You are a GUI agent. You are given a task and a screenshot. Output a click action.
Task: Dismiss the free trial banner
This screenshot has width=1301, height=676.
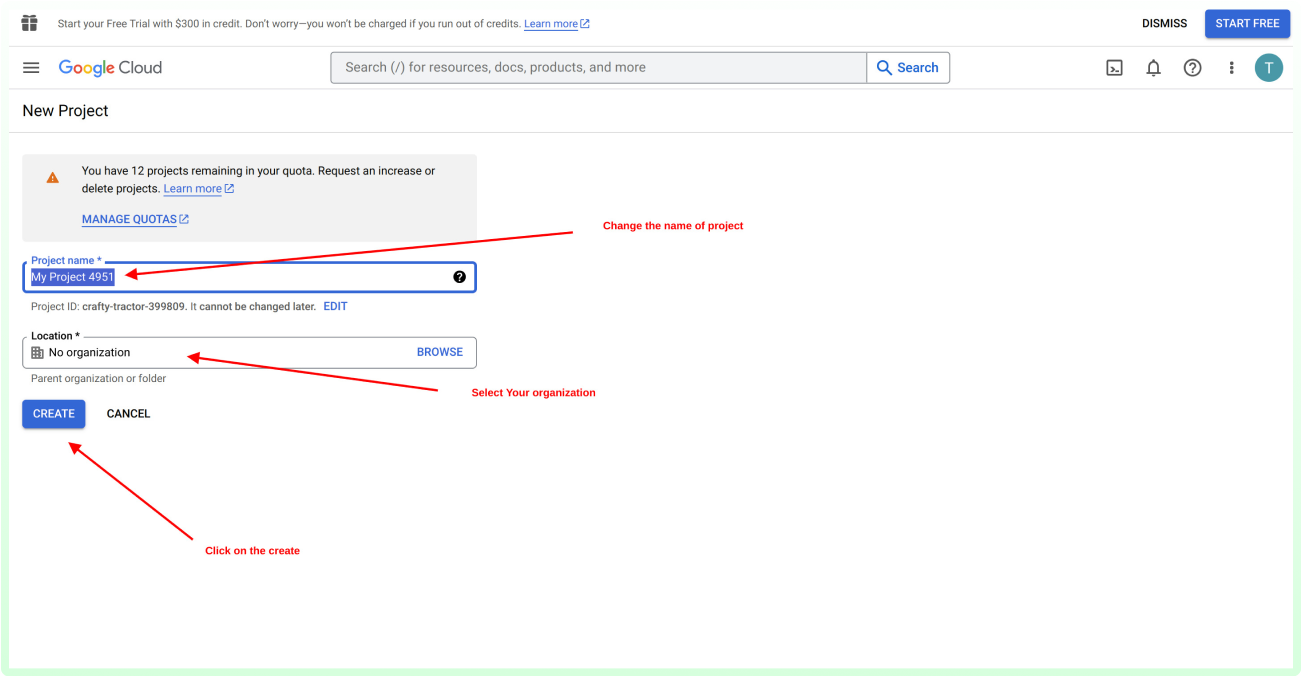(1164, 24)
